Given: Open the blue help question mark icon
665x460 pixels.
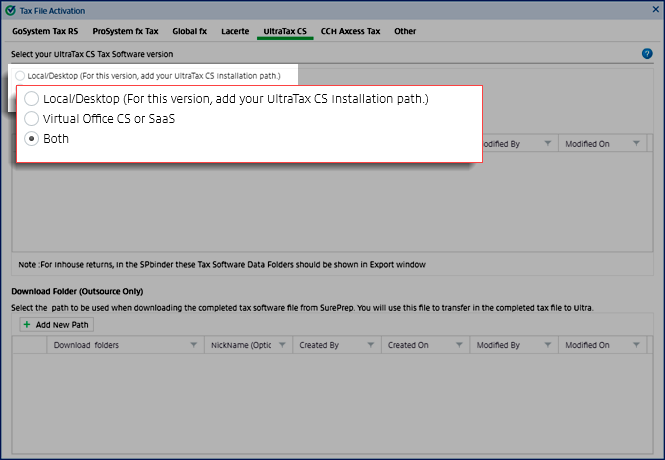Looking at the screenshot, I should click(x=647, y=53).
